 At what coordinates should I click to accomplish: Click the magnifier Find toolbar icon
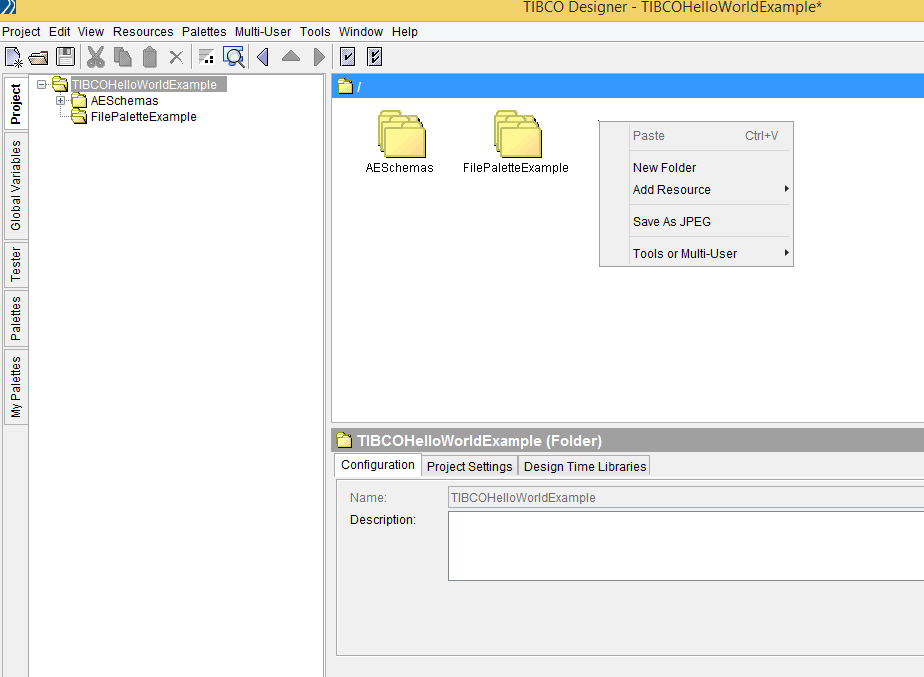tap(234, 57)
